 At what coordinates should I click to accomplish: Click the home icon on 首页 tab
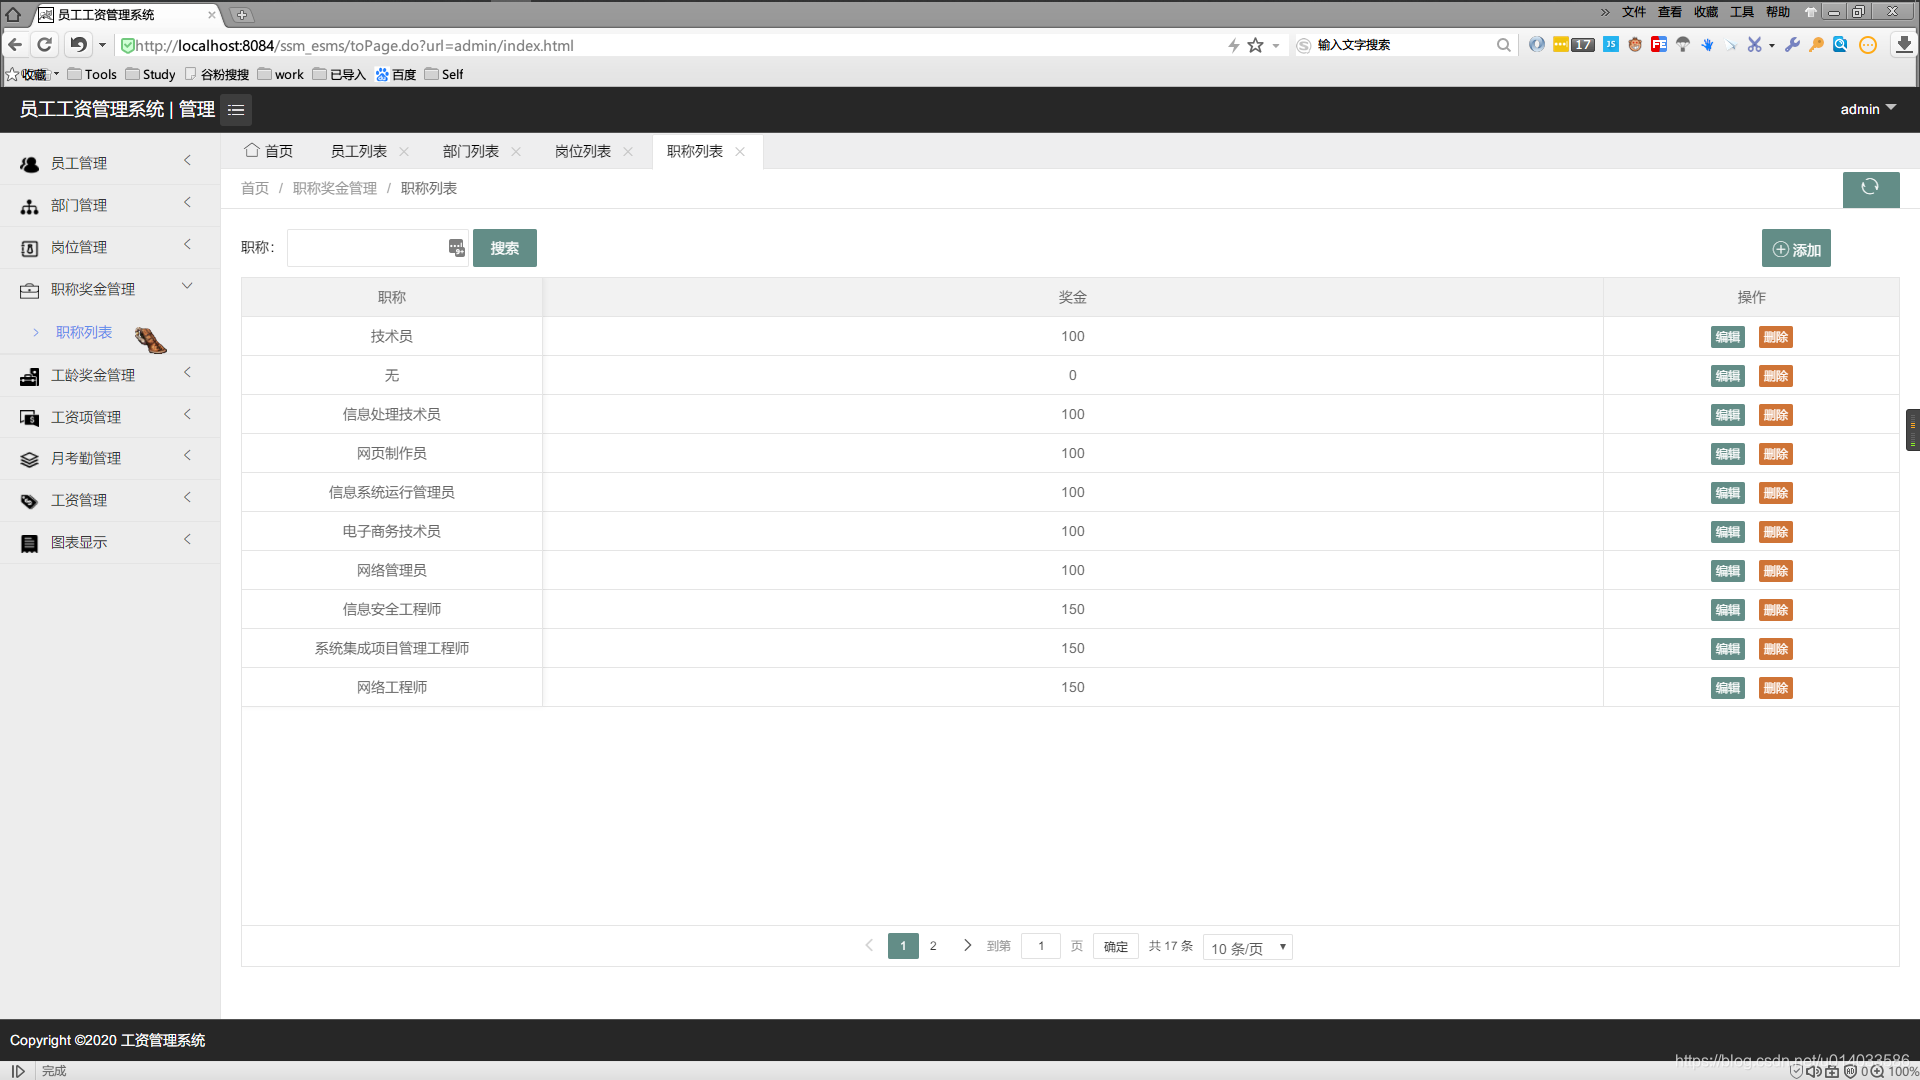point(252,150)
